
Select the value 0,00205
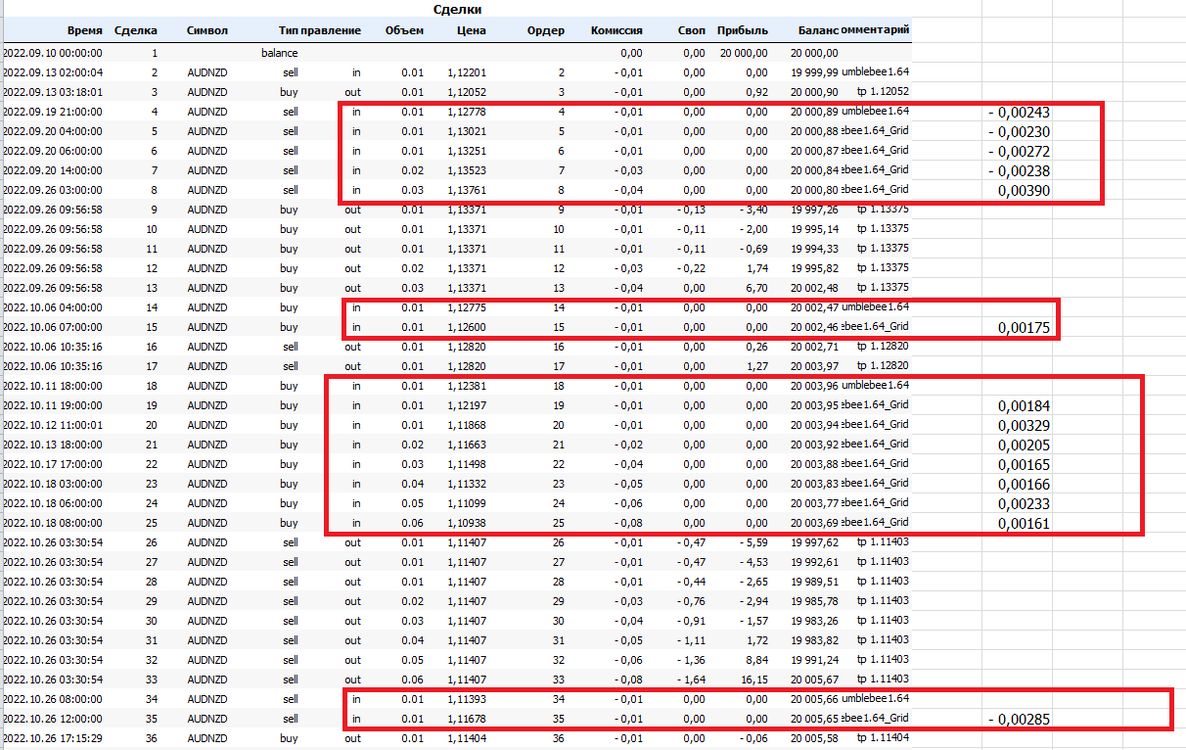(1024, 446)
